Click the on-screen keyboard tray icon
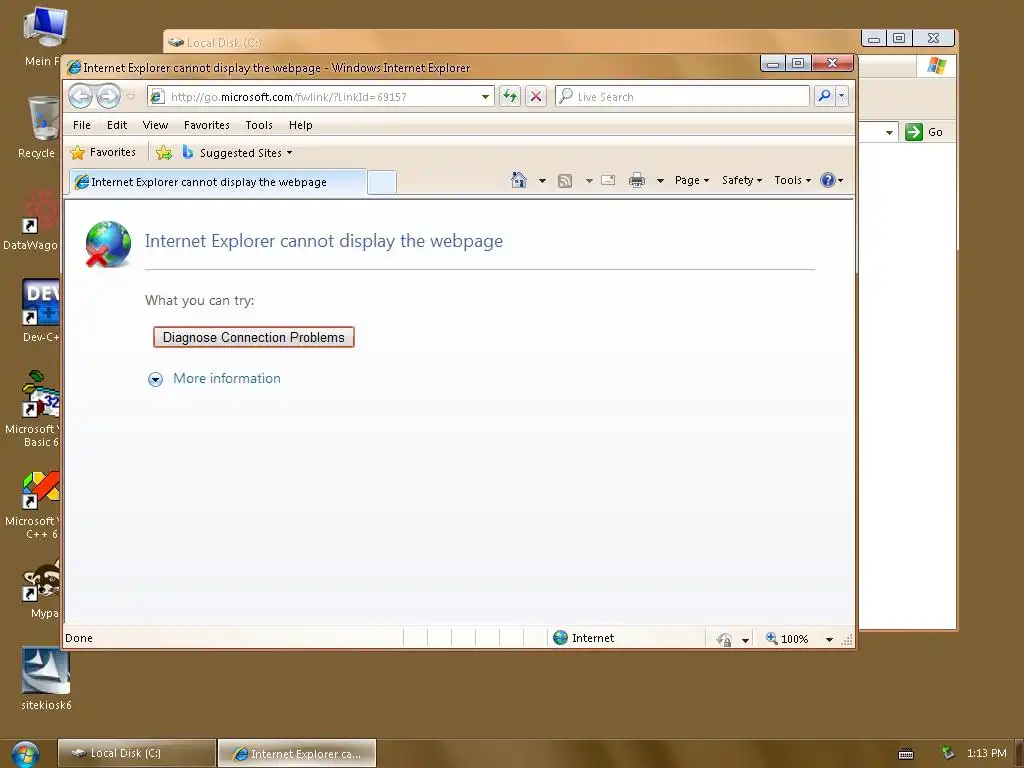The image size is (1024, 768). 906,754
